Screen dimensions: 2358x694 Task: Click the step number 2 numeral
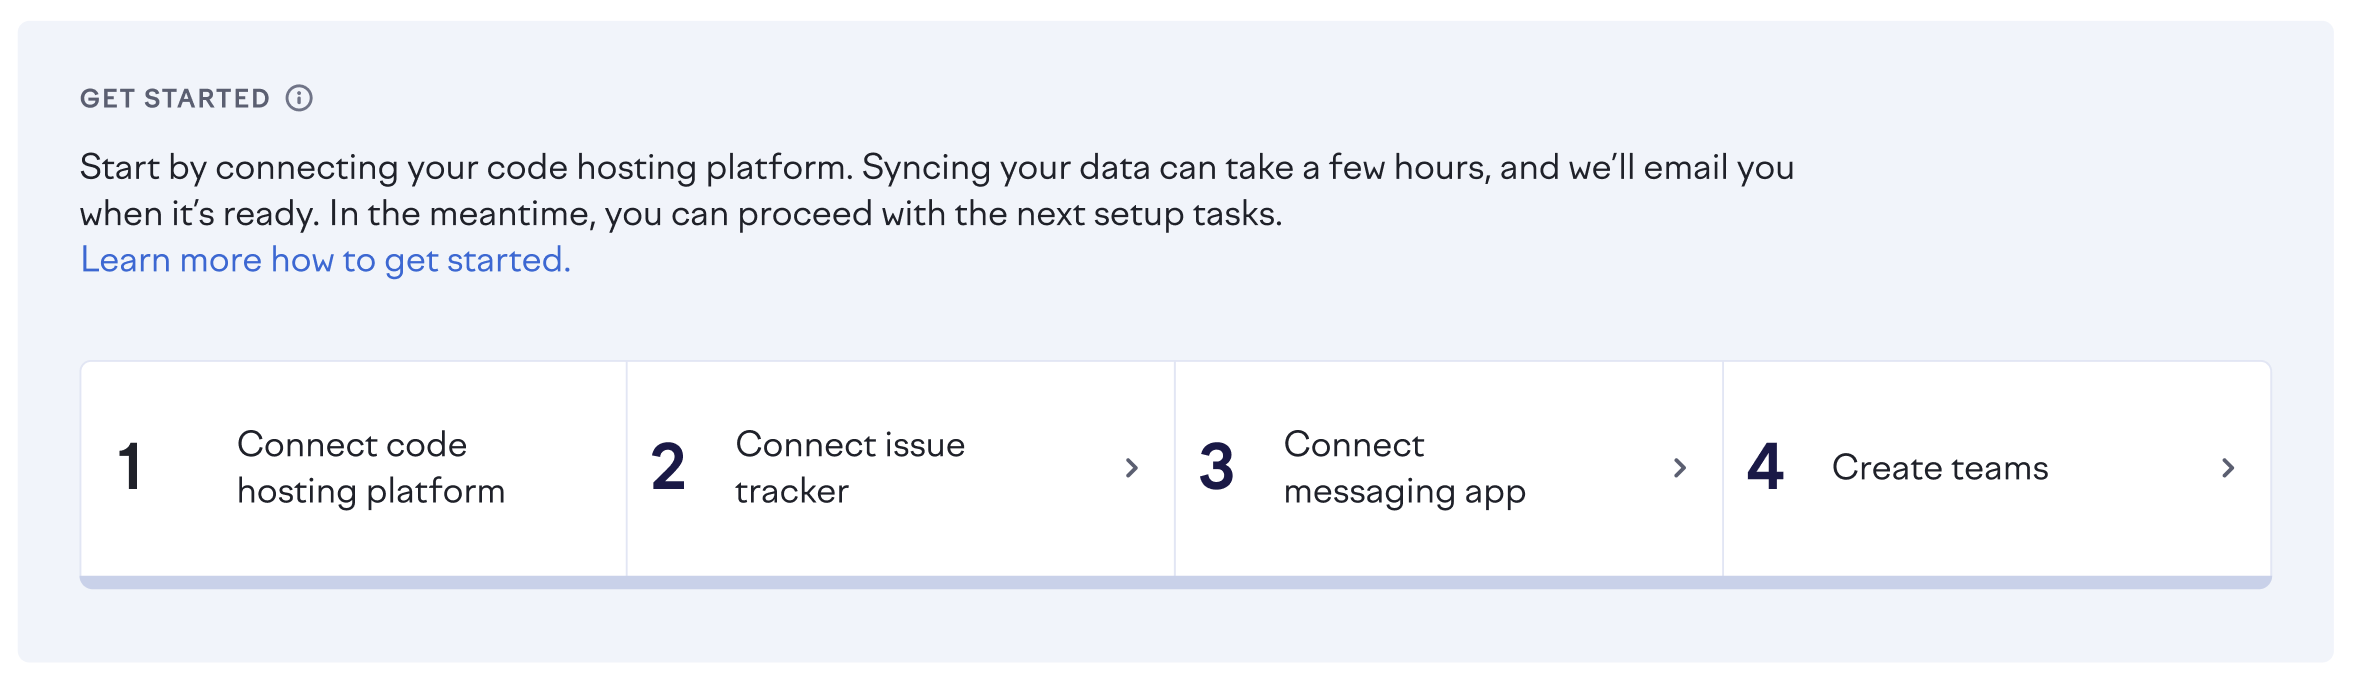tap(668, 467)
